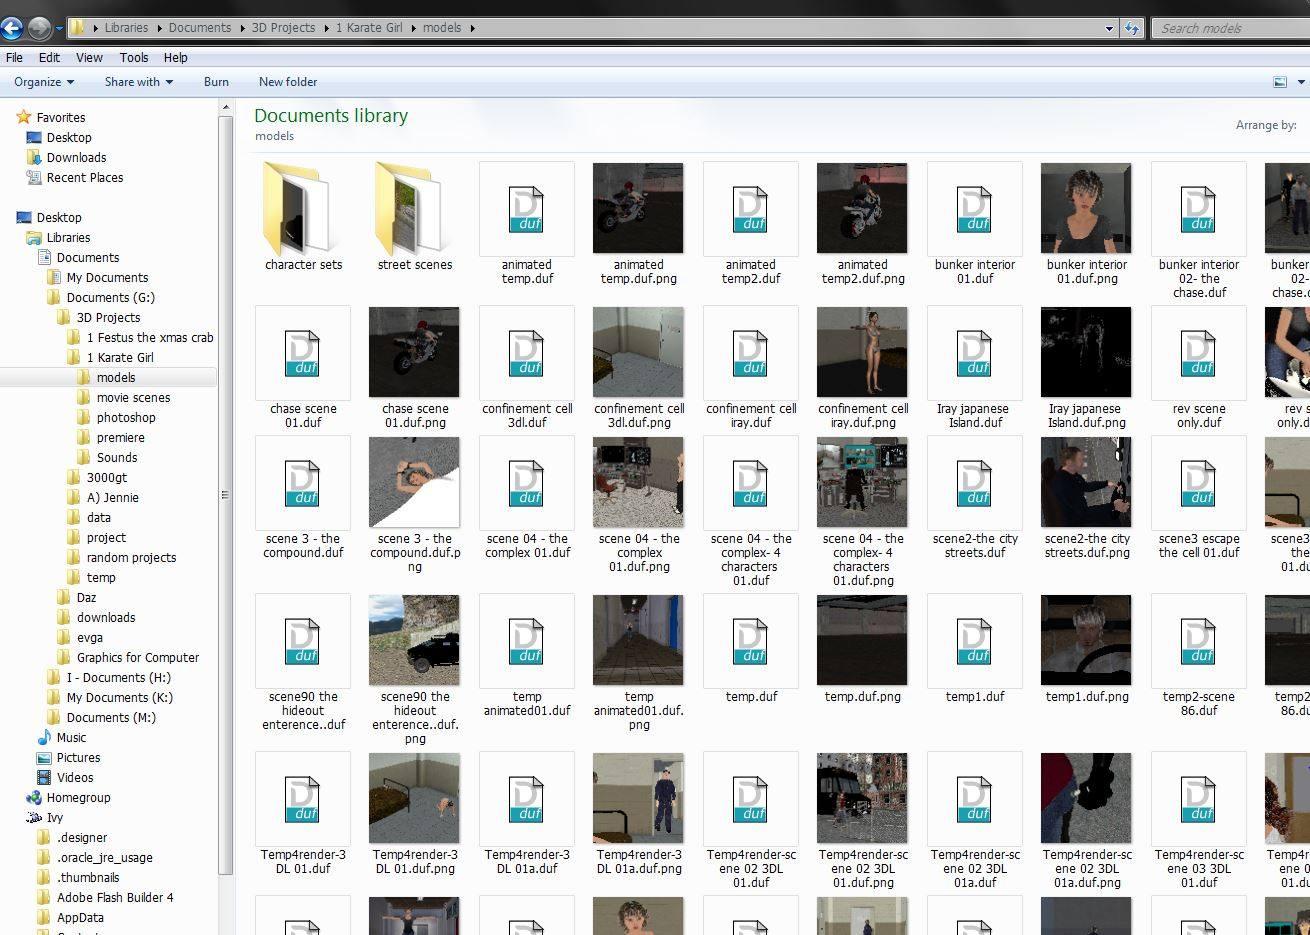1310x935 pixels.
Task: Select scene 3 - the compound.duf icon
Action: (x=303, y=482)
